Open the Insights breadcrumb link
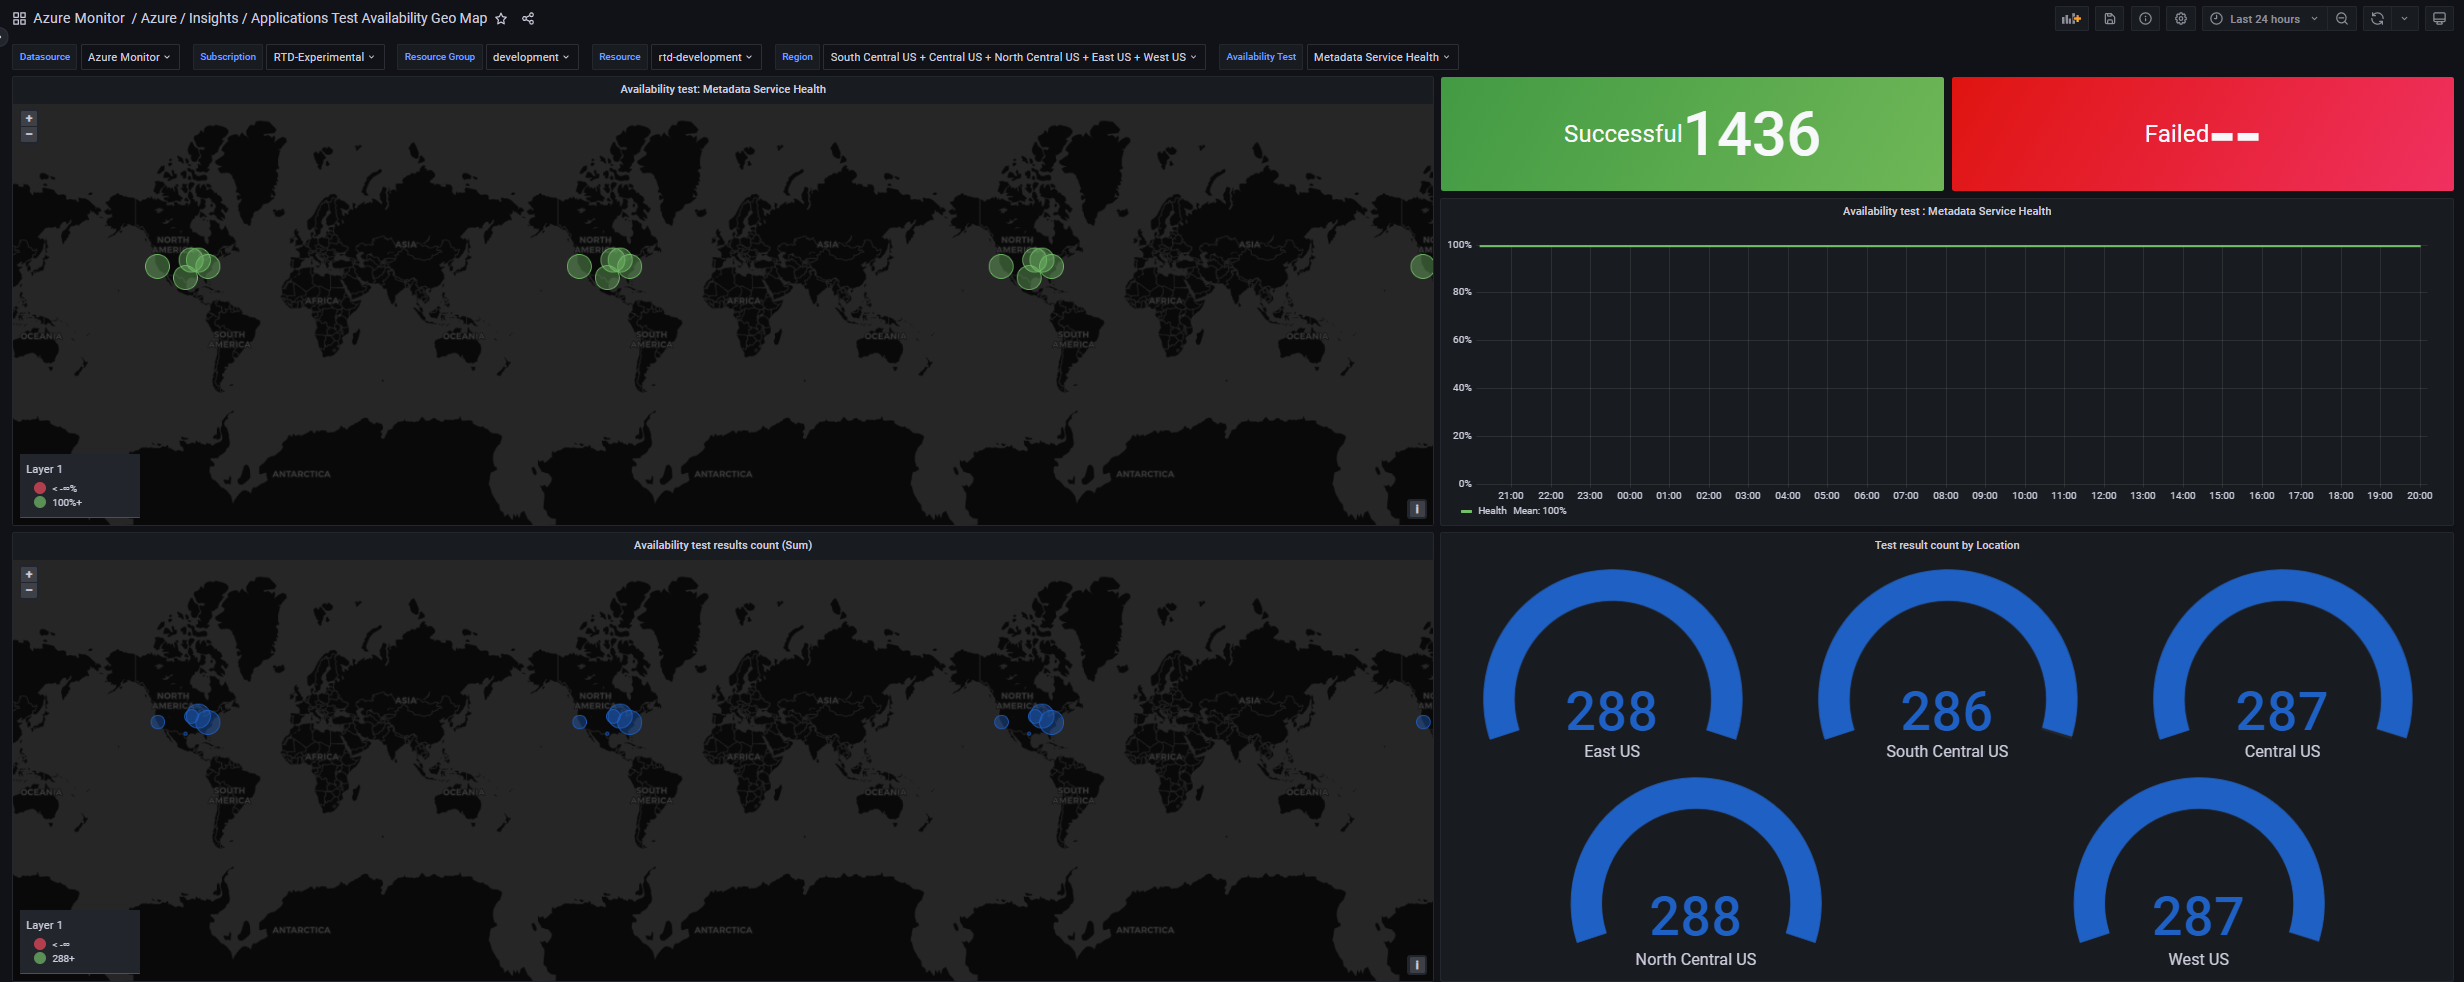 pos(214,18)
